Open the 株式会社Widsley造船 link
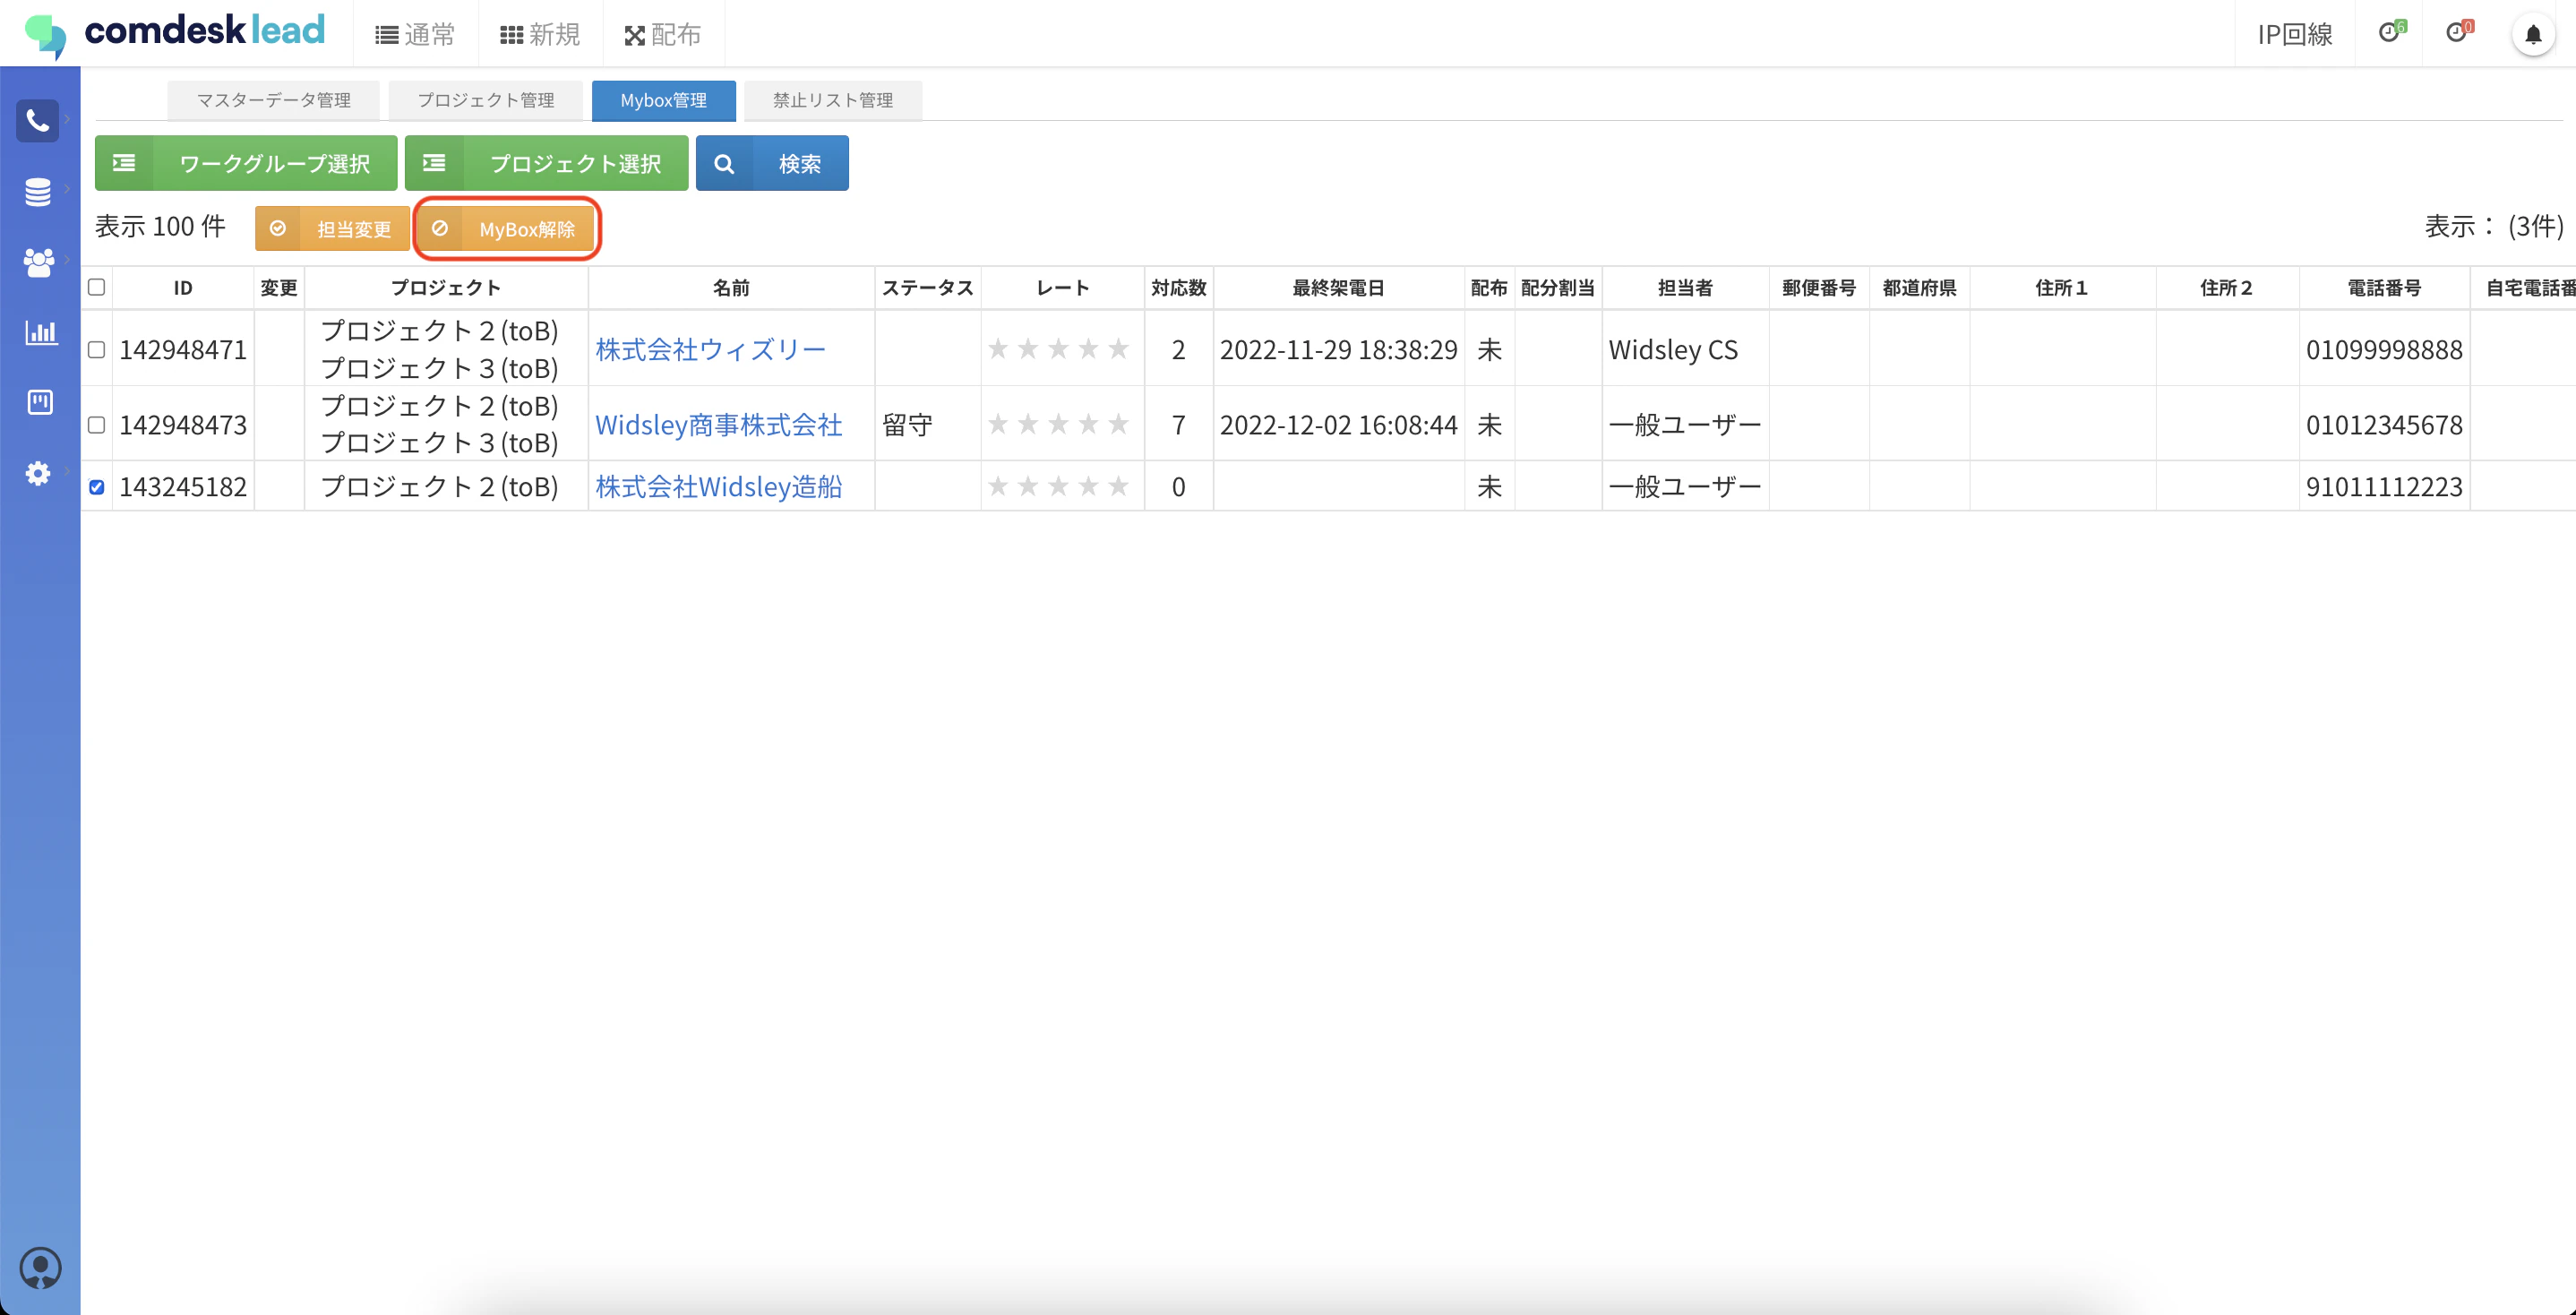This screenshot has width=2576, height=1315. pos(719,487)
